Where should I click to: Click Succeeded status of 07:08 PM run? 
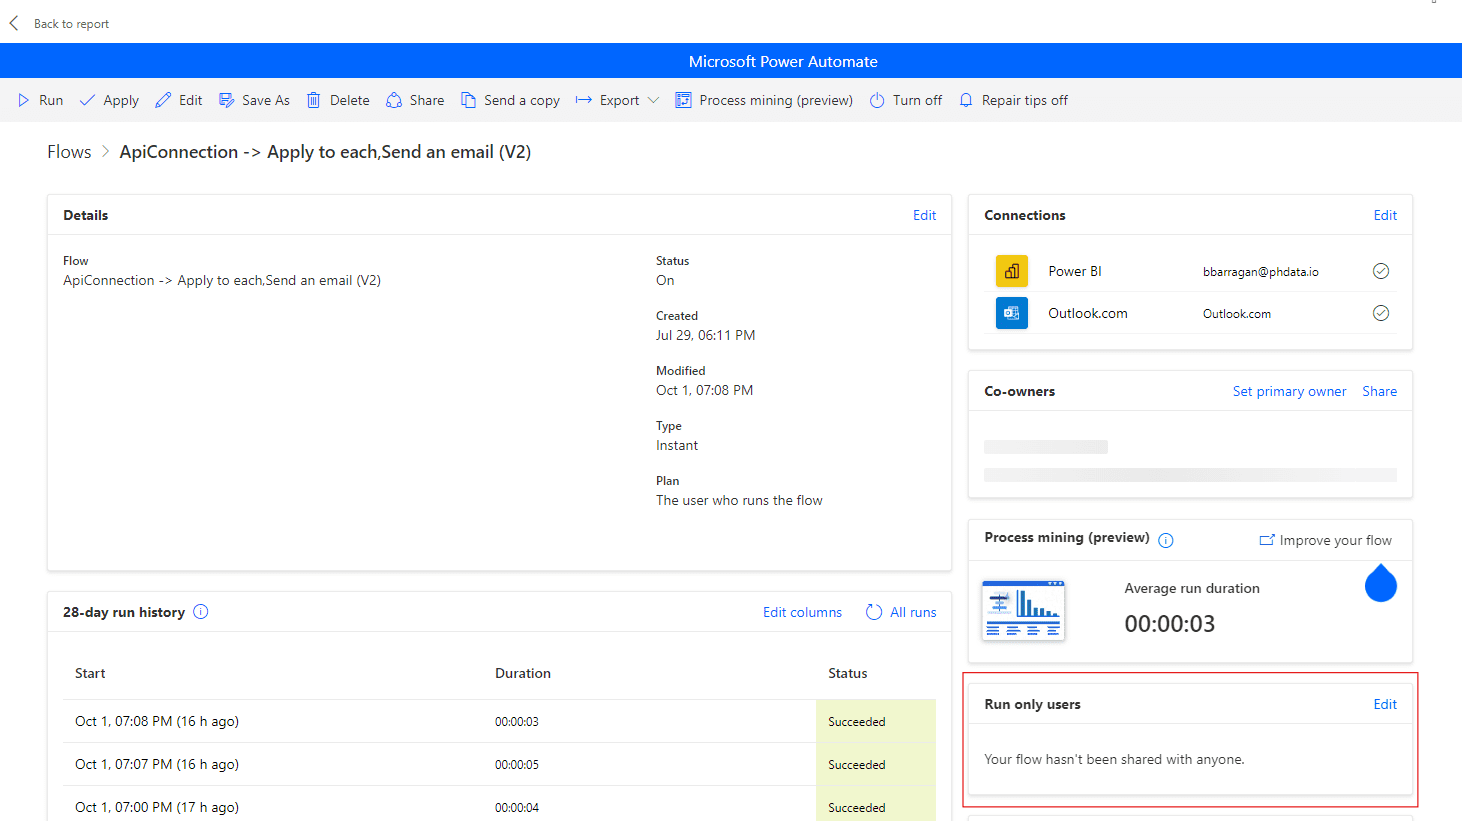point(857,721)
